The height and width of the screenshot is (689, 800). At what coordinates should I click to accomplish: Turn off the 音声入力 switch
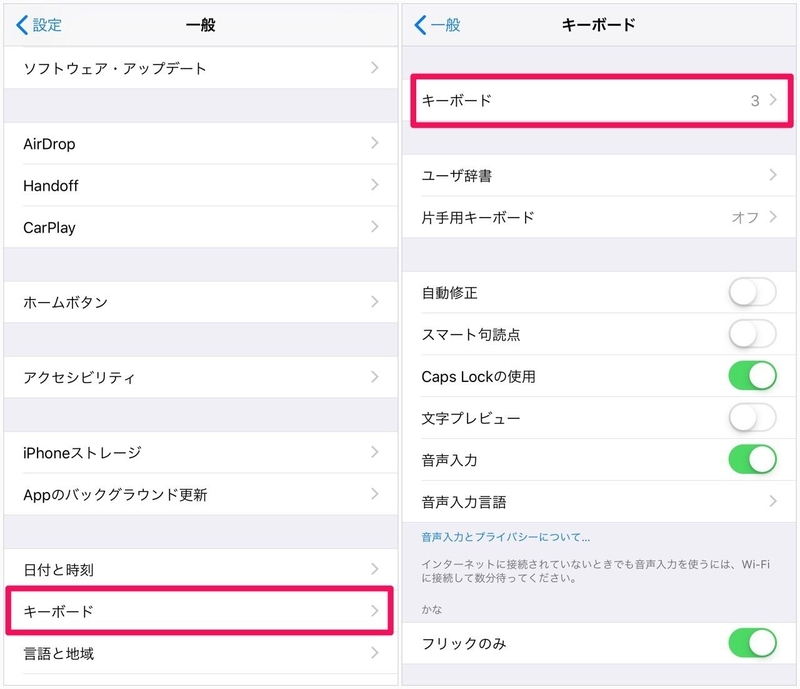[752, 460]
